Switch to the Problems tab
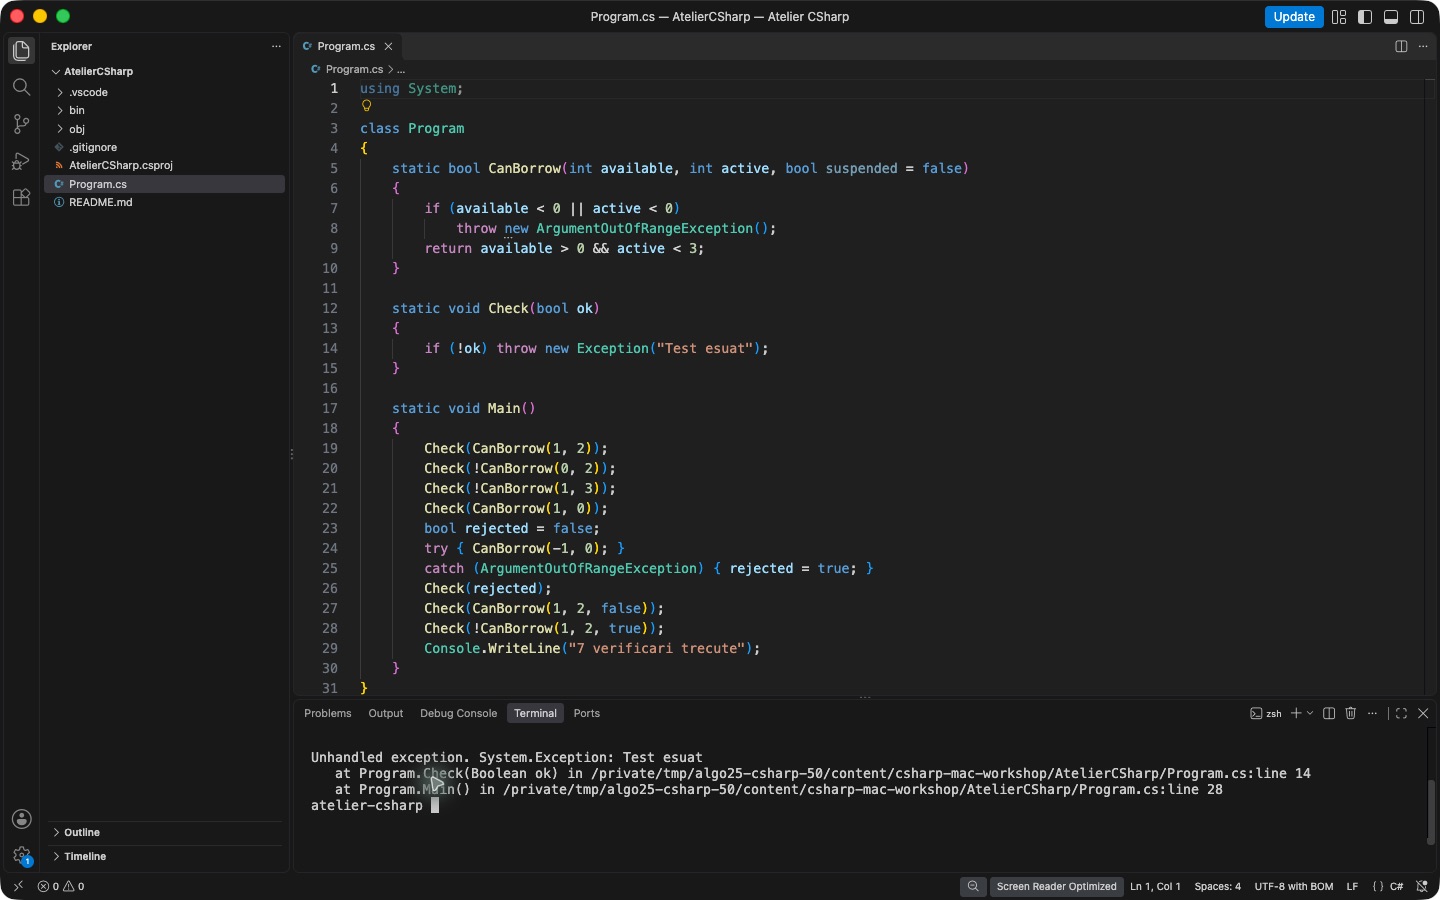This screenshot has width=1440, height=900. 328,713
